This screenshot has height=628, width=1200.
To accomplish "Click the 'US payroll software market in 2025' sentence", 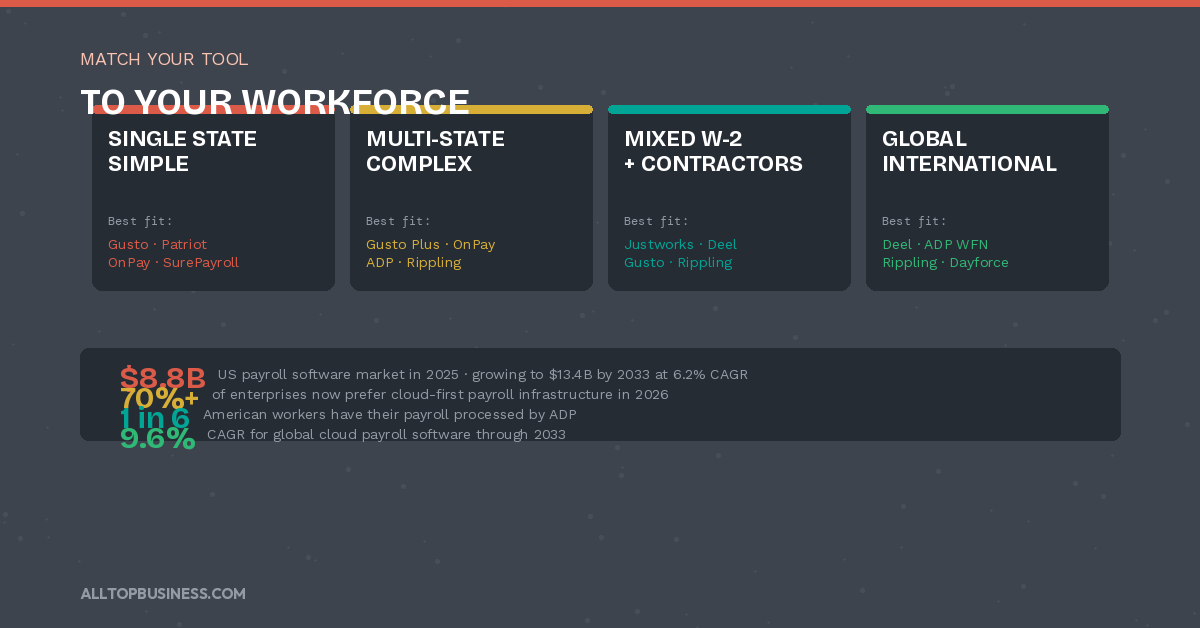I will pos(482,374).
